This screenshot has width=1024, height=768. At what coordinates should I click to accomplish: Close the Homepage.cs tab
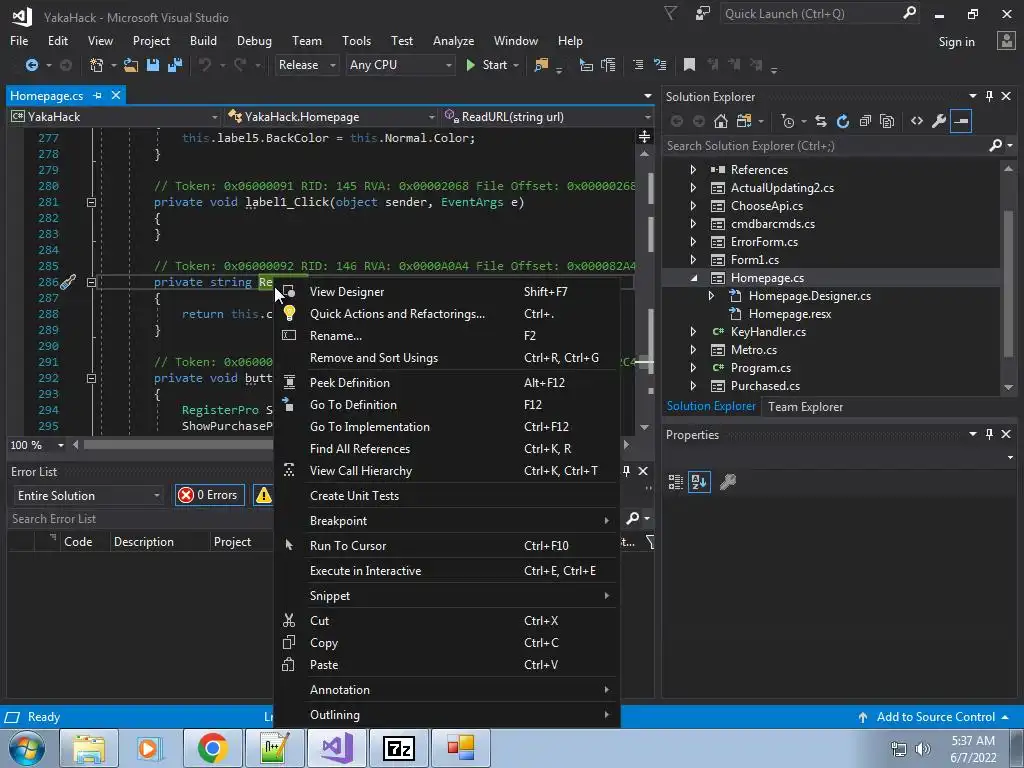click(116, 95)
